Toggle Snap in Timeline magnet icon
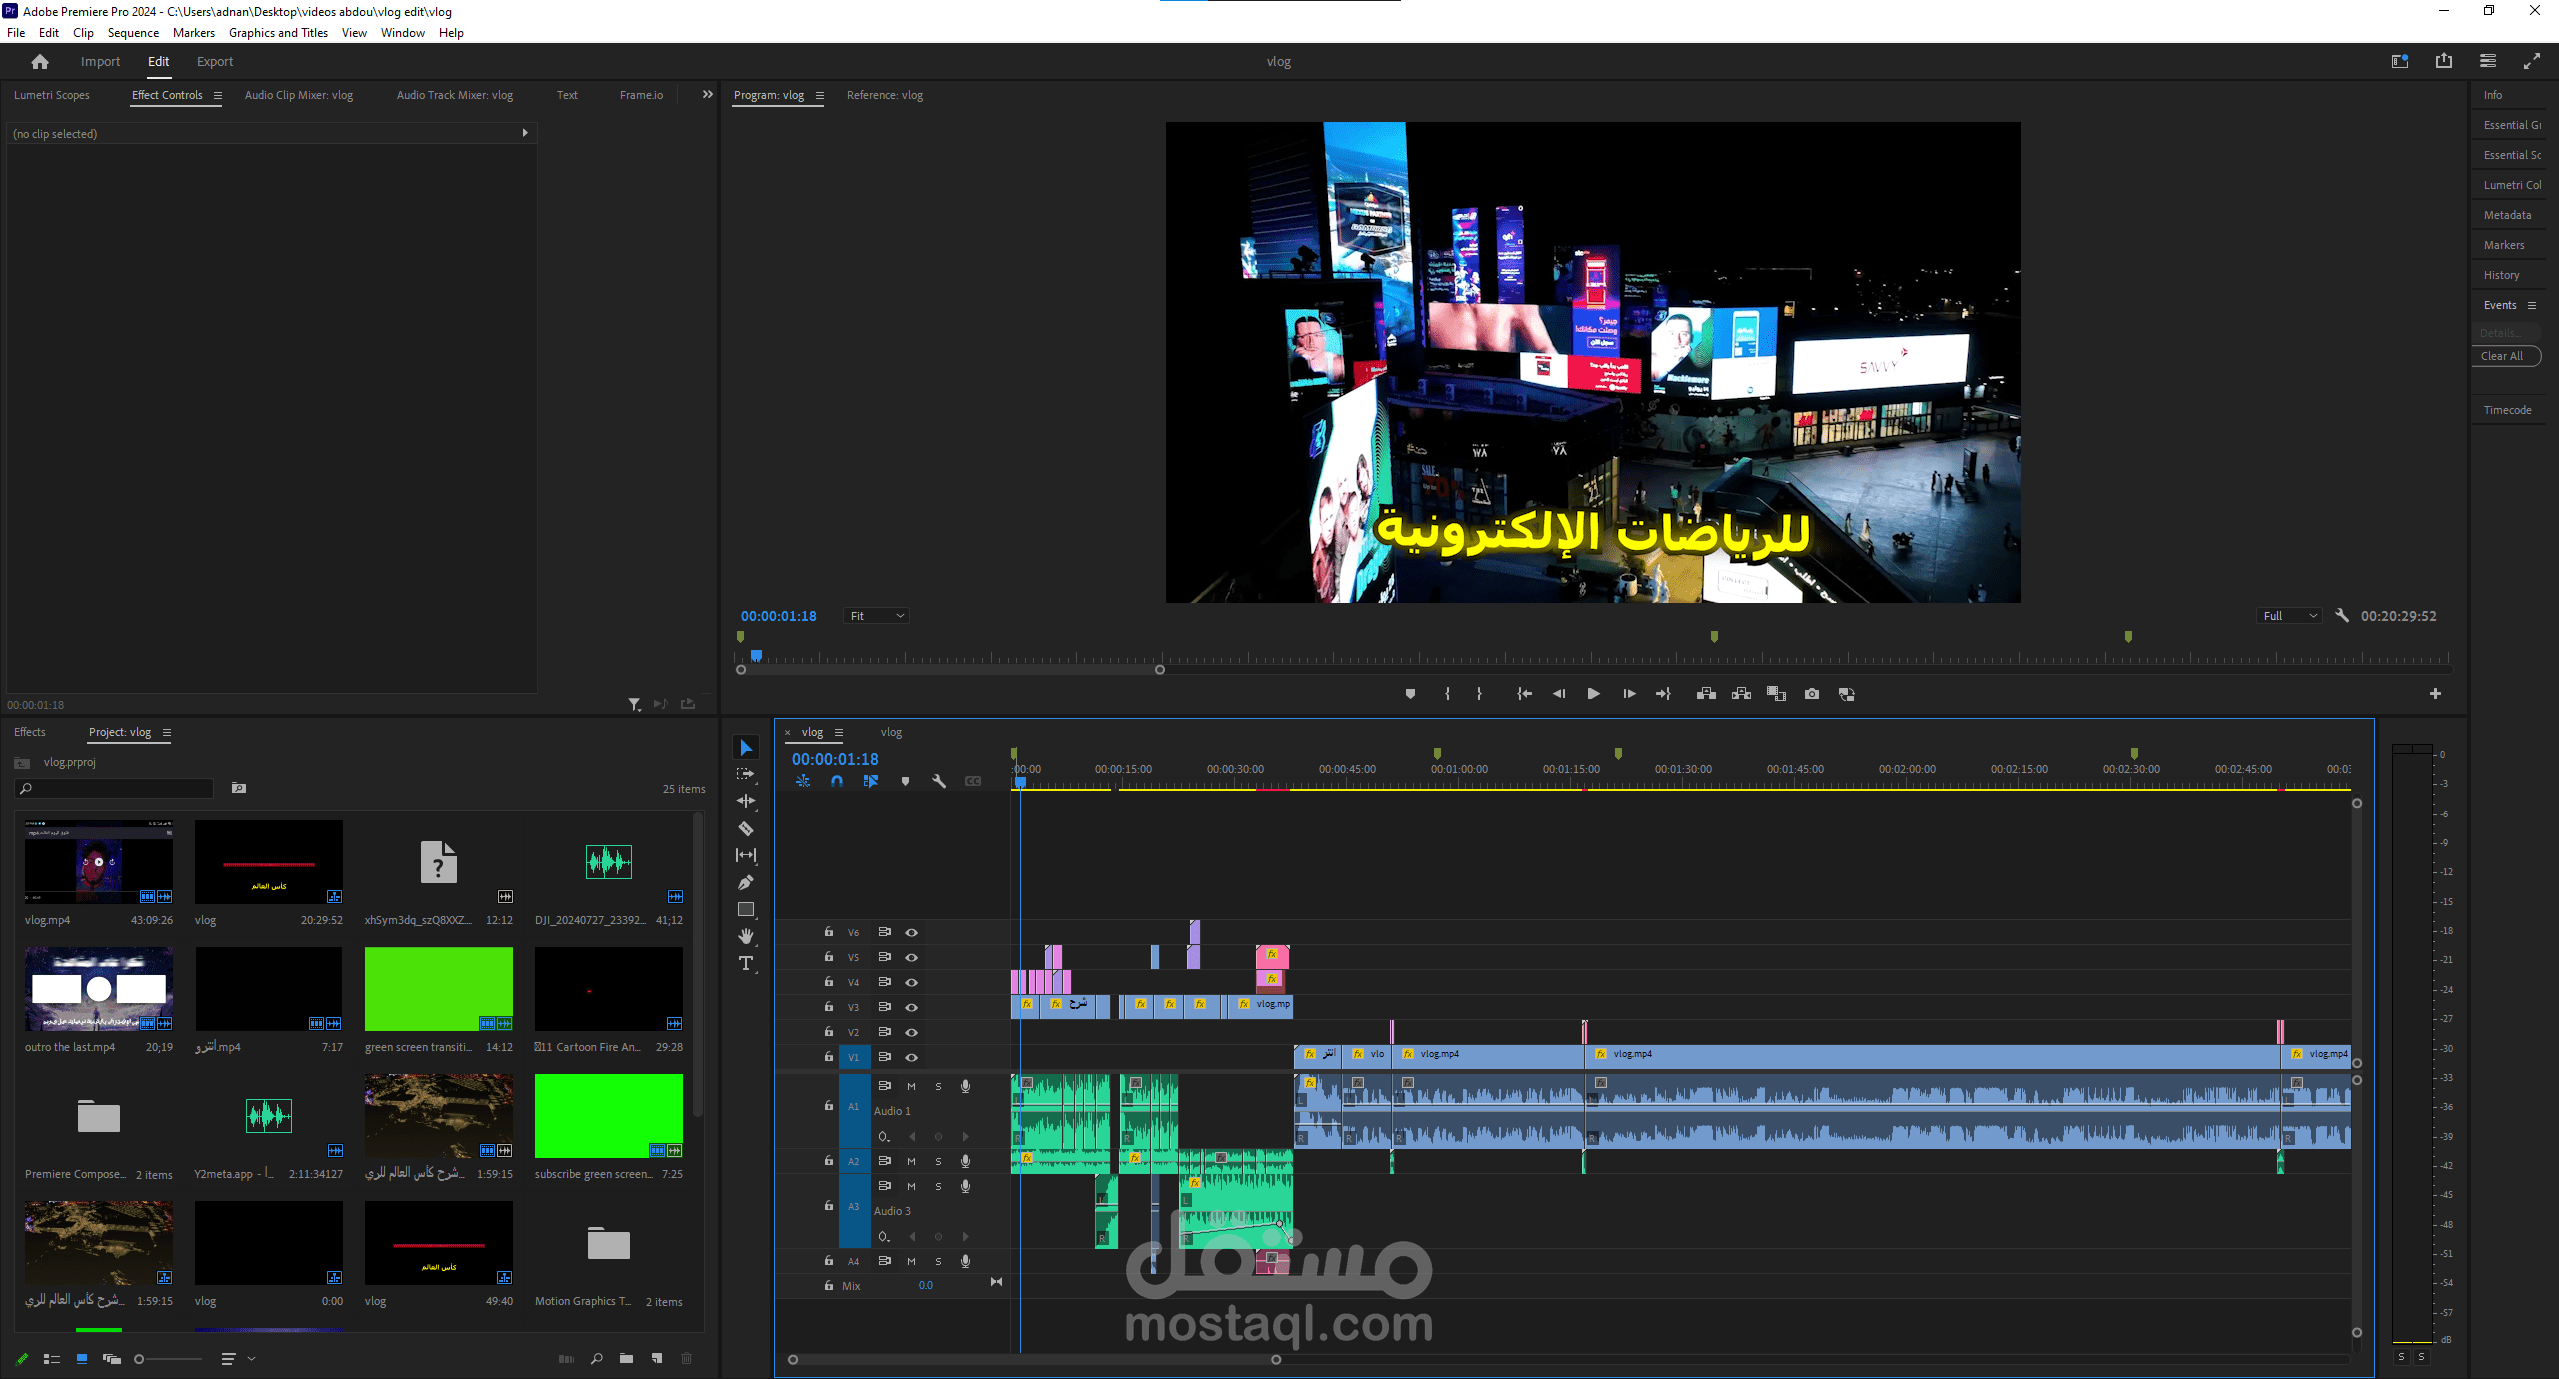 pyautogui.click(x=837, y=781)
